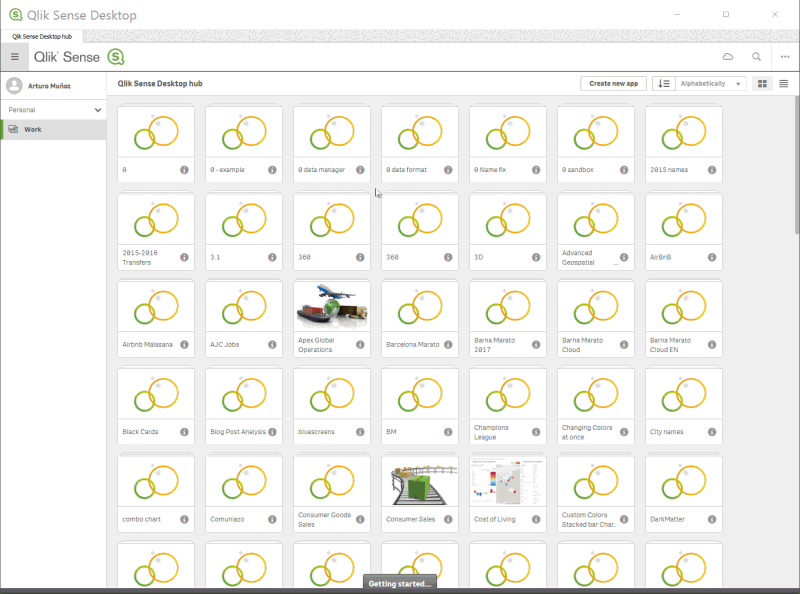Click the Getting started... button
Screen dimensions: 800x594
click(x=399, y=583)
